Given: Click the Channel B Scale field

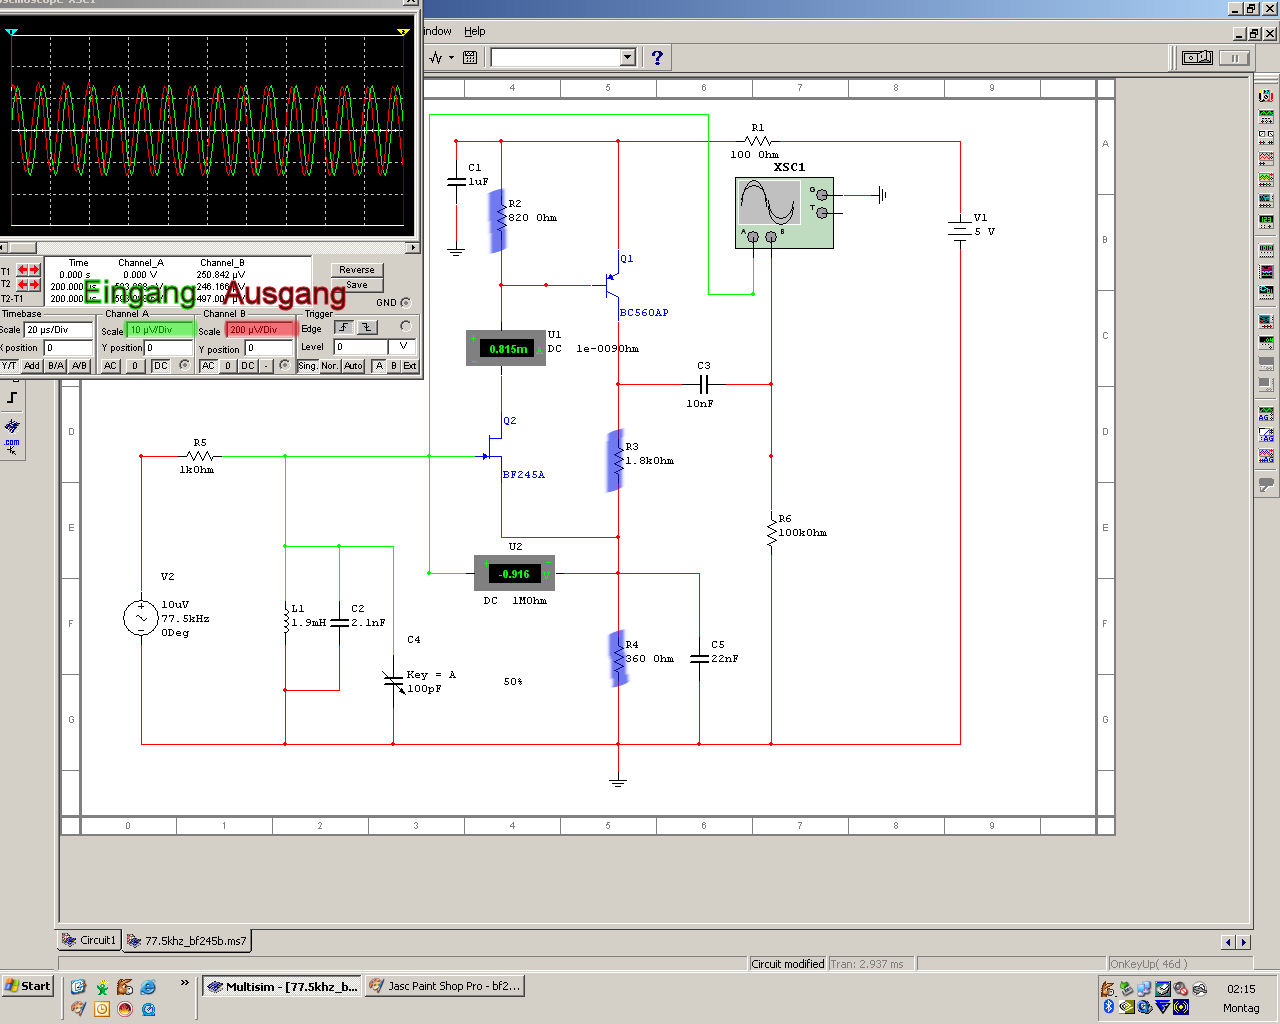Looking at the screenshot, I should pos(260,329).
